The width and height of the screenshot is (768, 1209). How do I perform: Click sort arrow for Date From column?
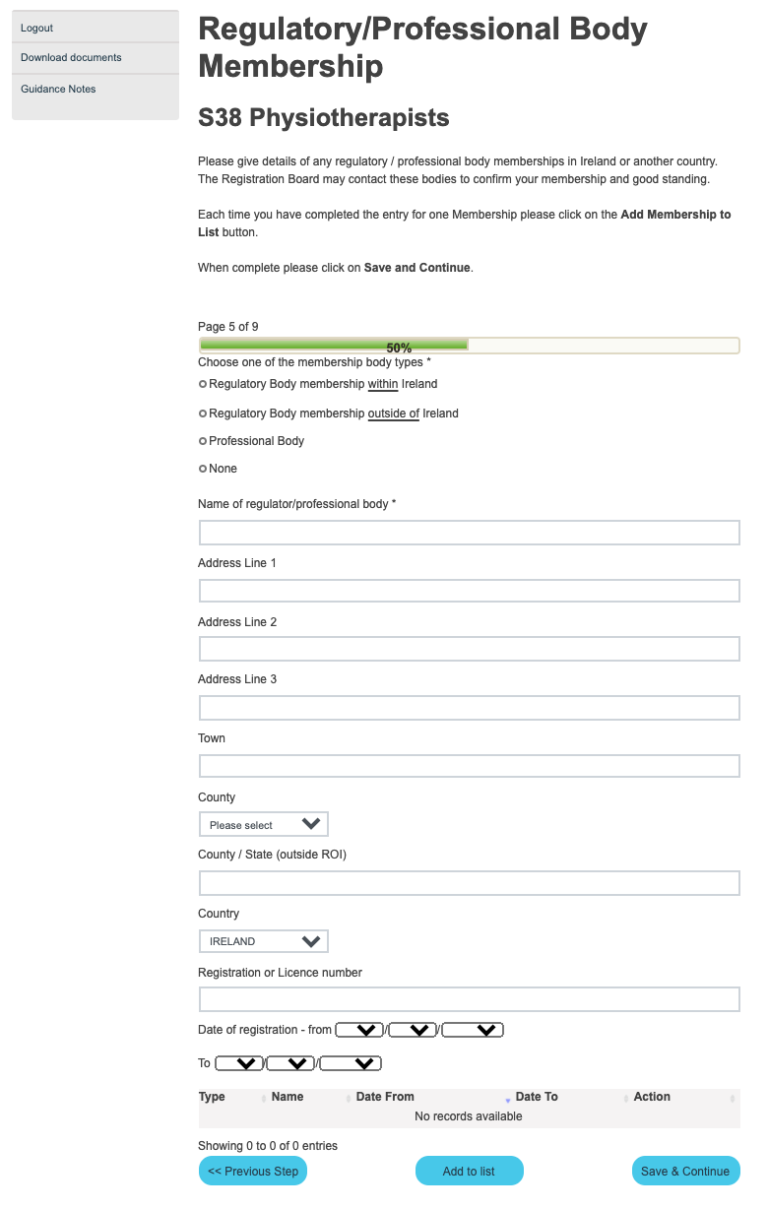[507, 1098]
